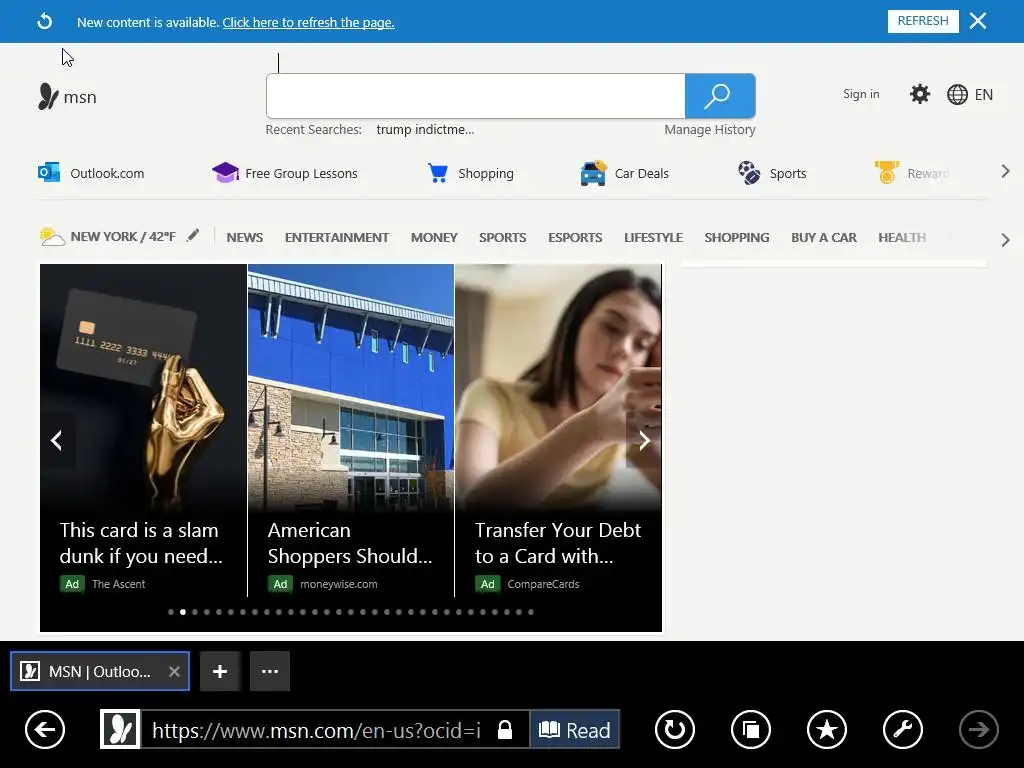The height and width of the screenshot is (768, 1024).
Task: Click the site butterfly favicon in address bar
Action: [120, 729]
